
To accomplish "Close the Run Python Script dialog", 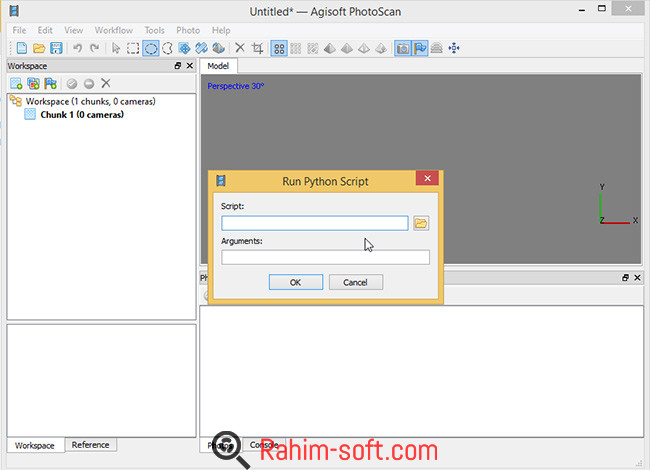I will pos(427,178).
